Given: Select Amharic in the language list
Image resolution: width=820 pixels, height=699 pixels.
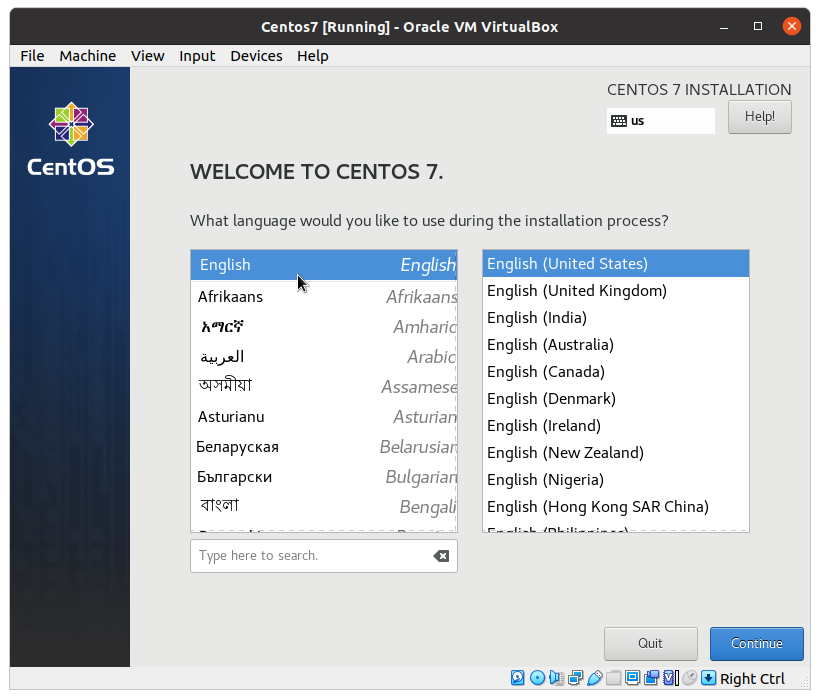Looking at the screenshot, I should click(x=324, y=327).
